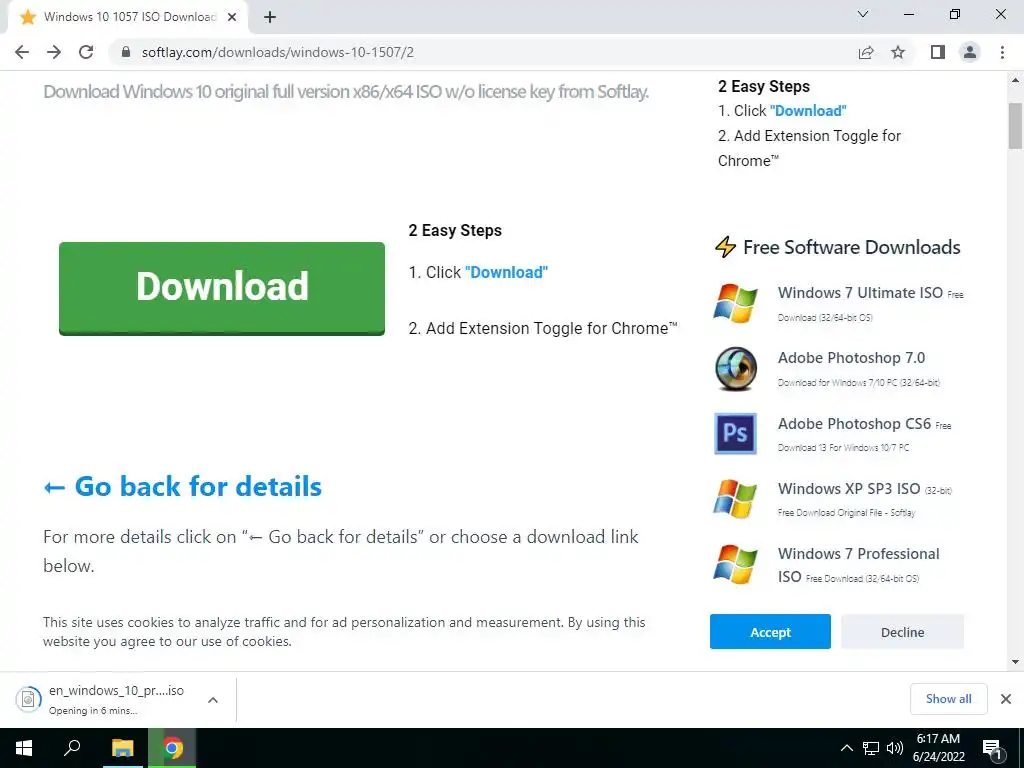Click the volume speaker tray icon
Image resolution: width=1024 pixels, height=768 pixels.
coord(895,748)
